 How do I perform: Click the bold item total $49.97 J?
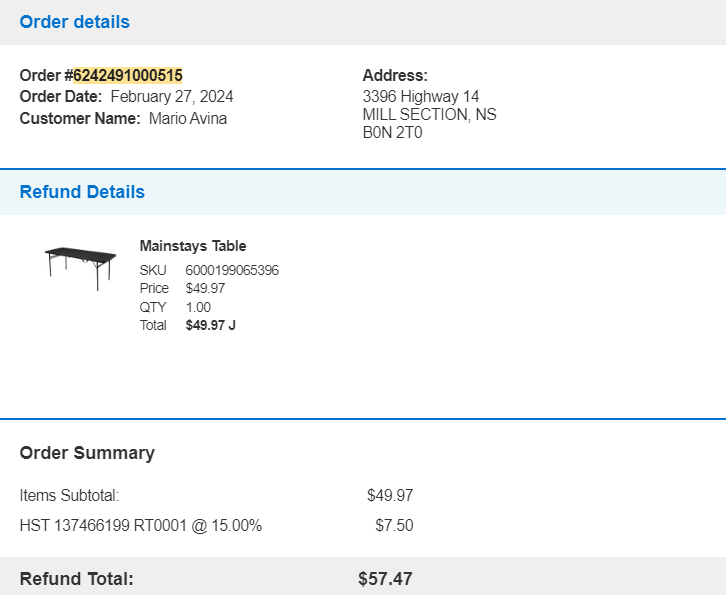click(211, 325)
